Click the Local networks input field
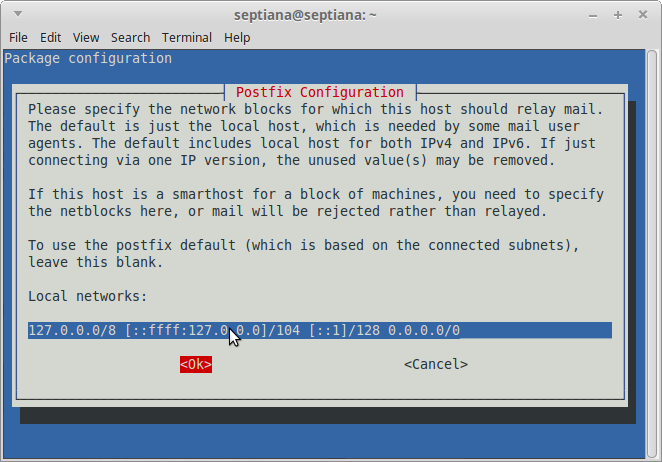 pyautogui.click(x=320, y=330)
